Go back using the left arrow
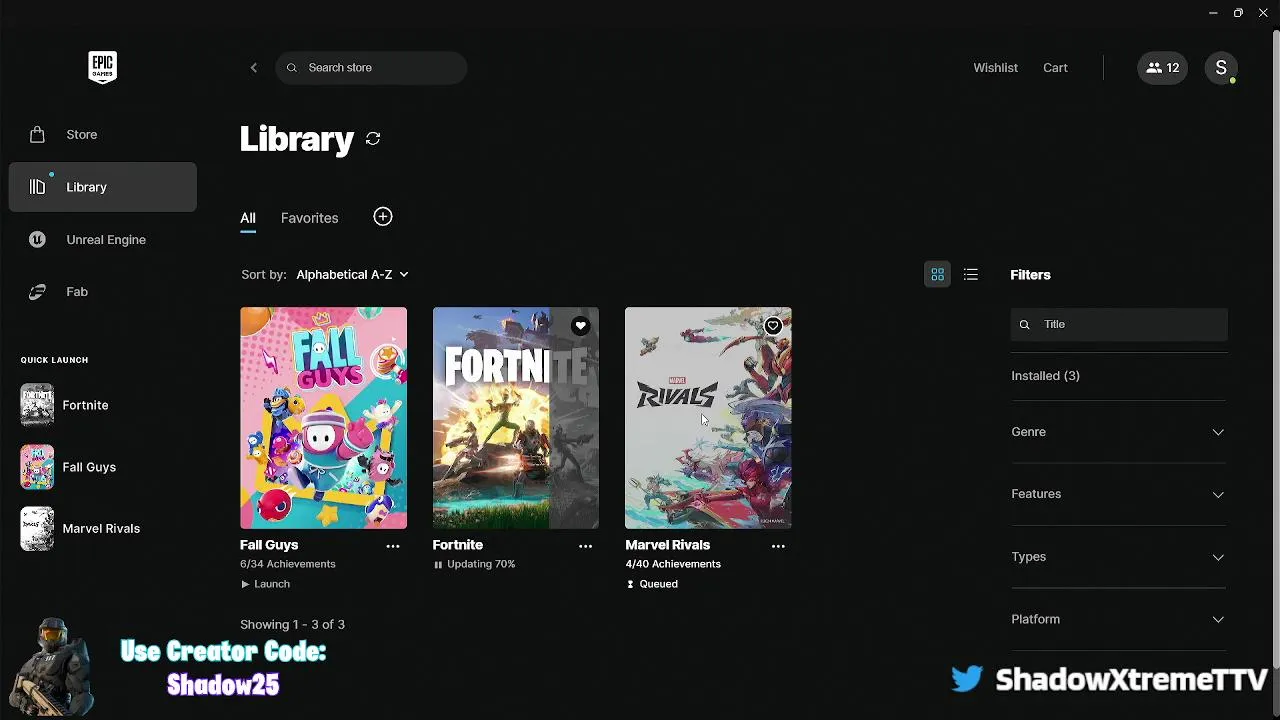 pos(254,68)
